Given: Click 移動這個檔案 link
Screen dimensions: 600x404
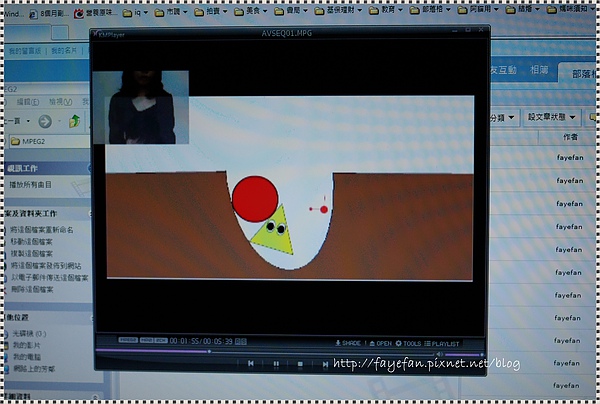Looking at the screenshot, I should (x=32, y=241).
